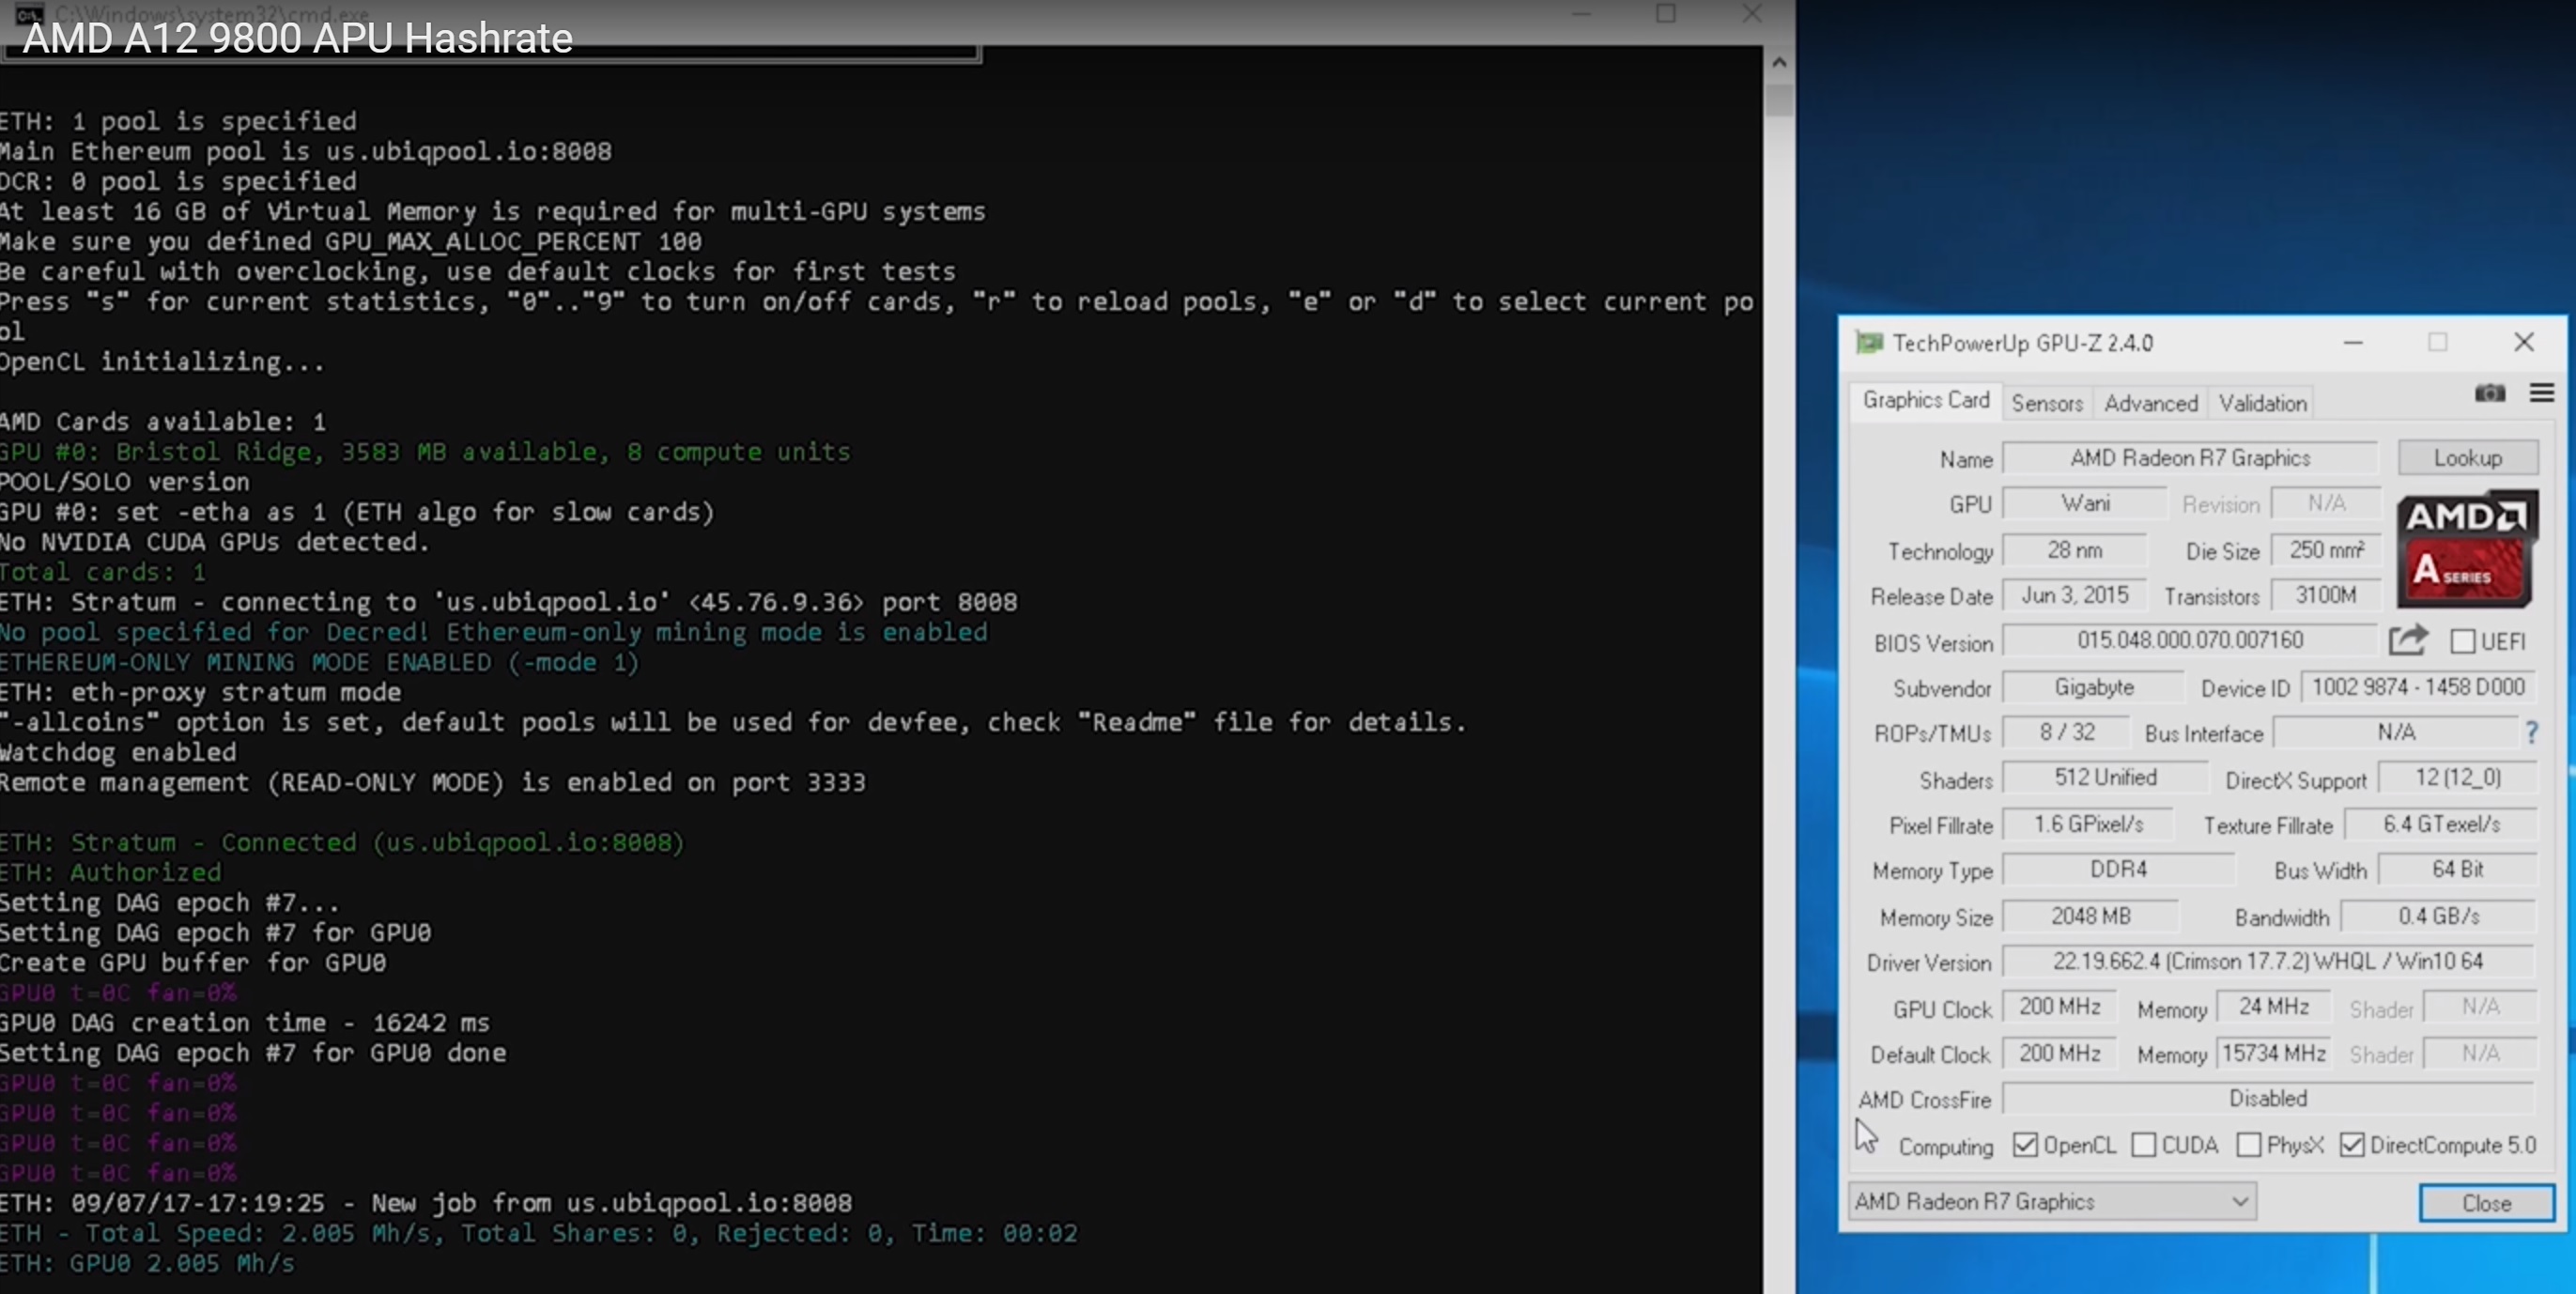Expand the Advanced tab in GPU-Z
The image size is (2576, 1294).
(2149, 401)
